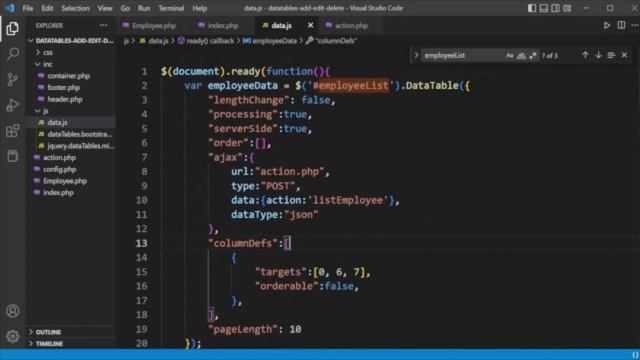Toggle find in selection
This screenshot has height=360, width=640.
click(x=611, y=55)
